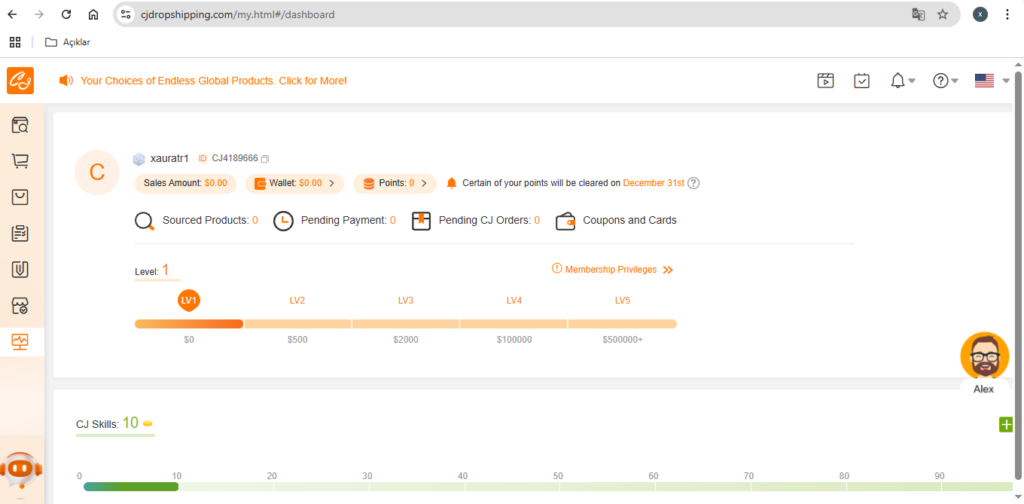Screen dimensions: 1024x504
Task: Open the US flag language dropdown
Action: click(992, 81)
